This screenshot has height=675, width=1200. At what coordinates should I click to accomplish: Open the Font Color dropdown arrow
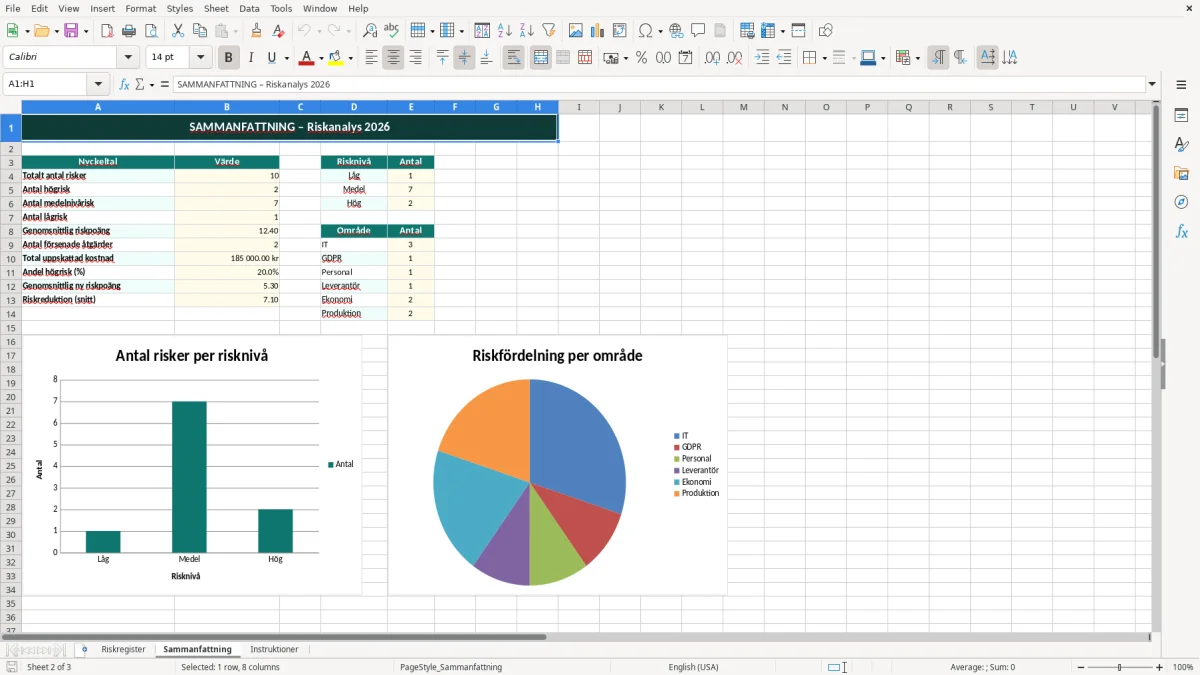[x=321, y=58]
